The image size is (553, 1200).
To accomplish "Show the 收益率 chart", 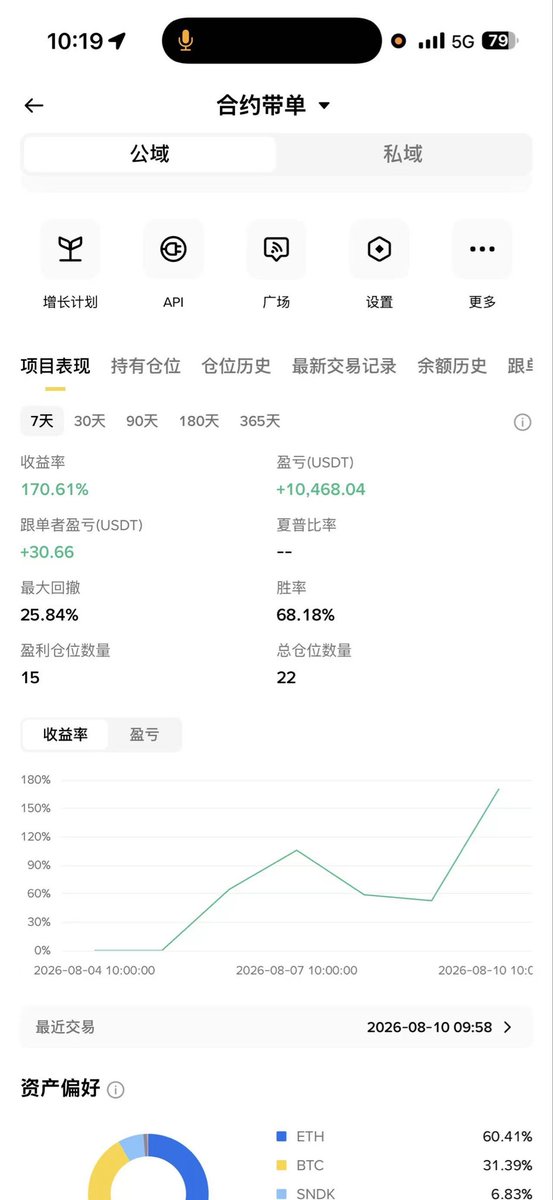I will coord(65,734).
